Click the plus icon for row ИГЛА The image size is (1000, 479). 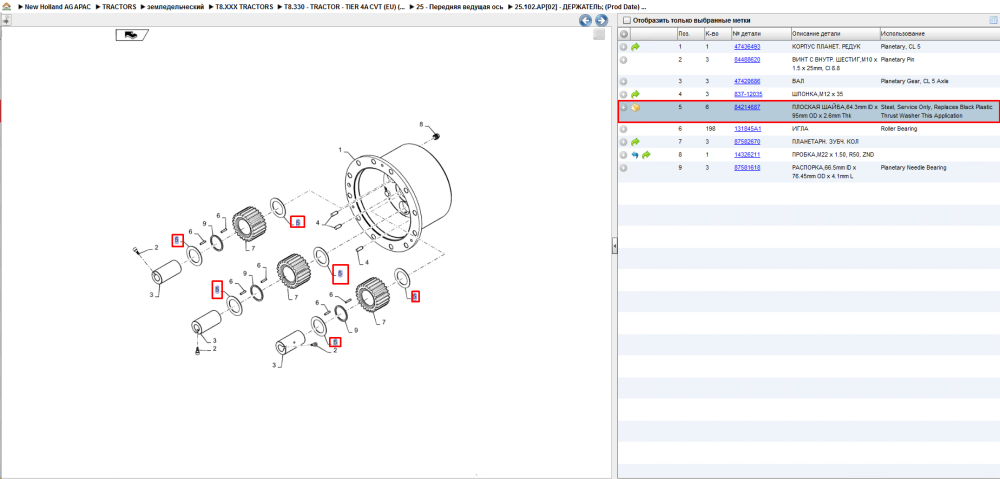pyautogui.click(x=624, y=129)
